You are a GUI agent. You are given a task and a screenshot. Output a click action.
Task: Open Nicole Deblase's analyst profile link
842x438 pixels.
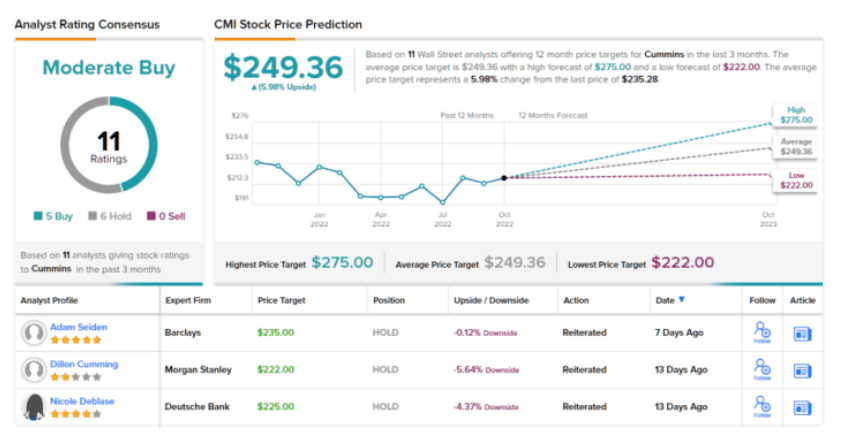83,400
